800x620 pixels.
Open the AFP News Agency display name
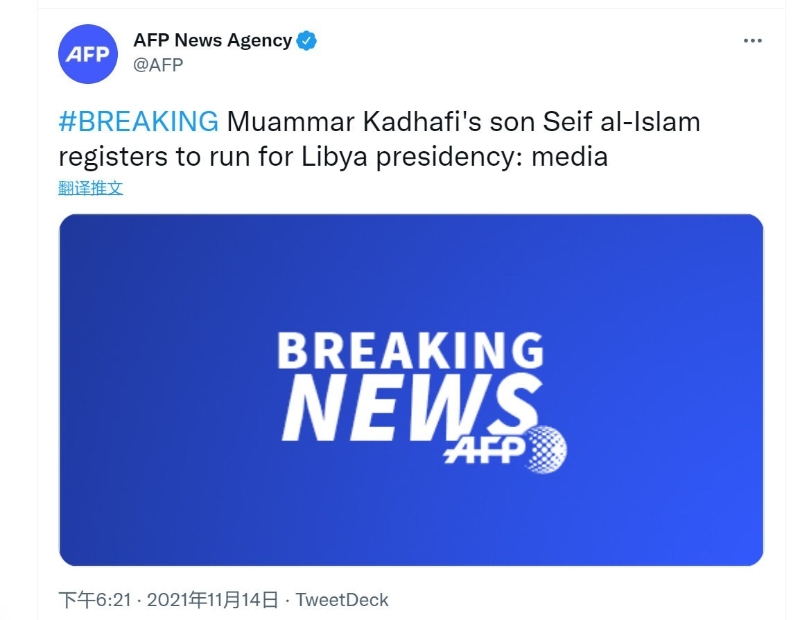point(212,41)
